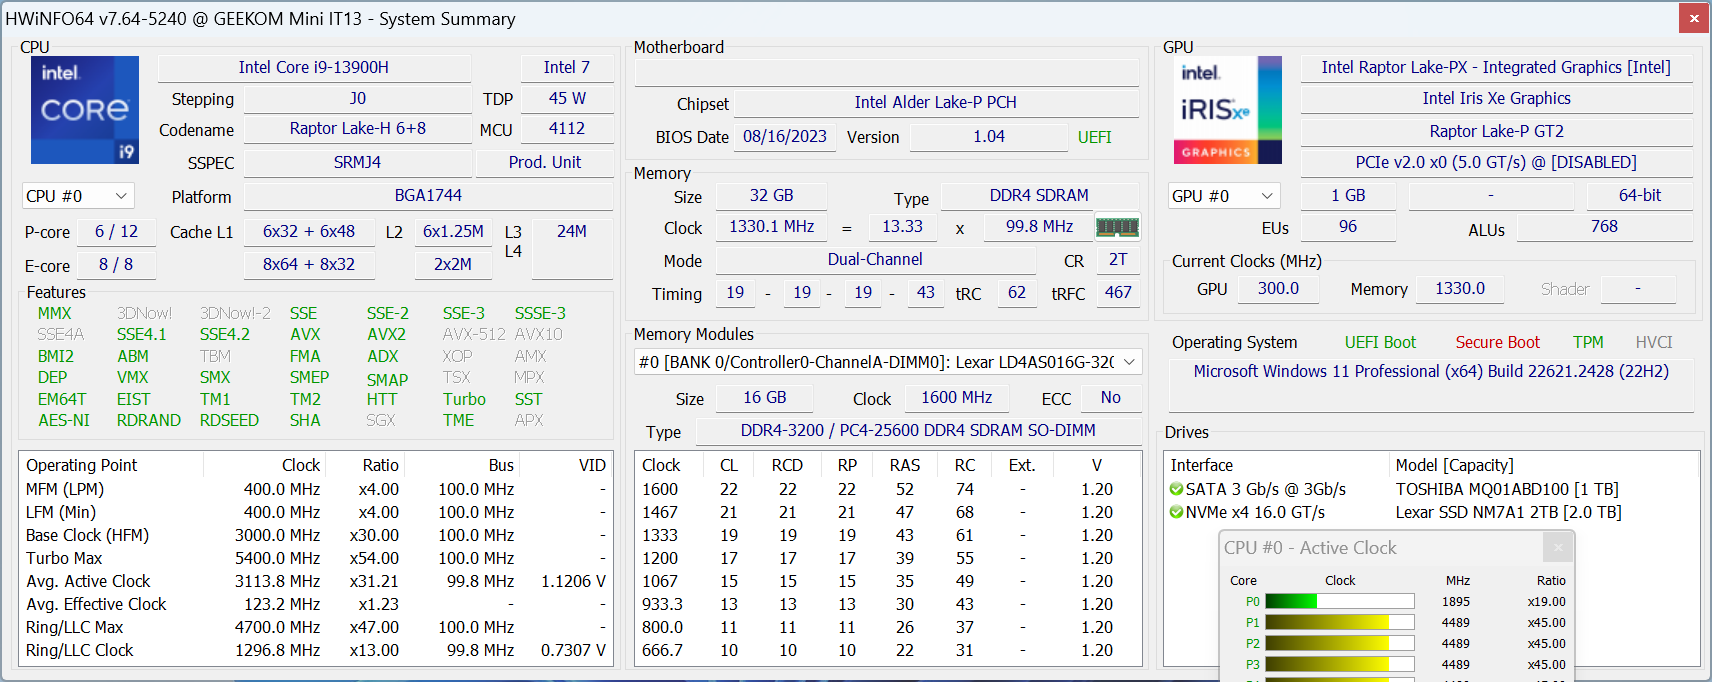Click the Intel Raptor Lake-PX Integrated Graphics field
This screenshot has width=1712, height=682.
click(x=1496, y=68)
